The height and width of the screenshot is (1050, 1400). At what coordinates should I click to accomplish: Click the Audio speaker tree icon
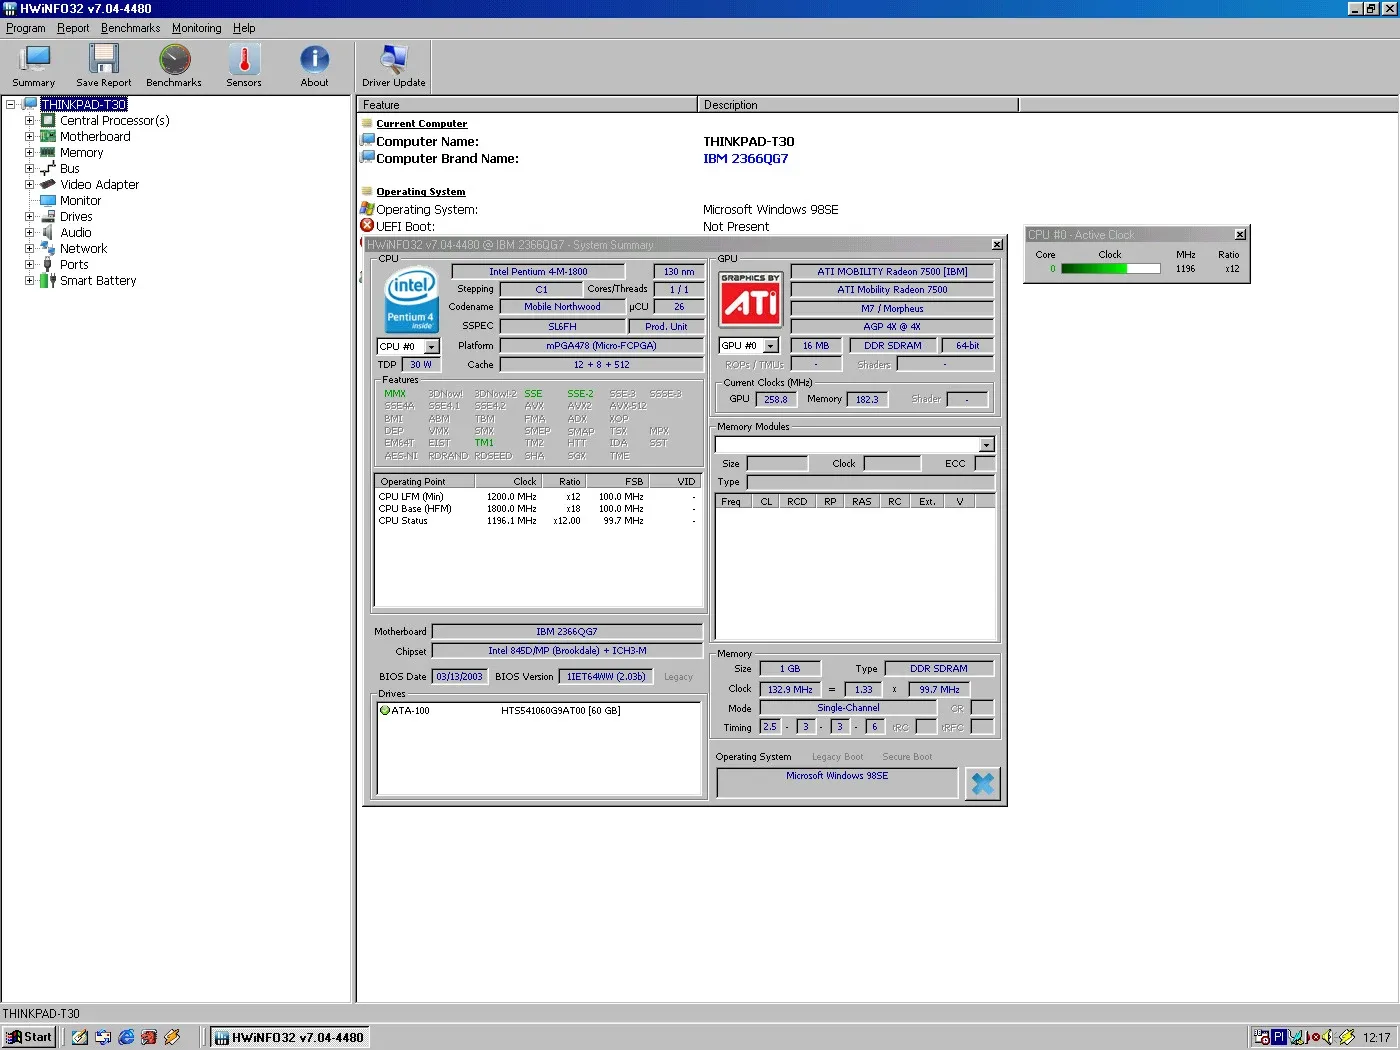coord(48,232)
